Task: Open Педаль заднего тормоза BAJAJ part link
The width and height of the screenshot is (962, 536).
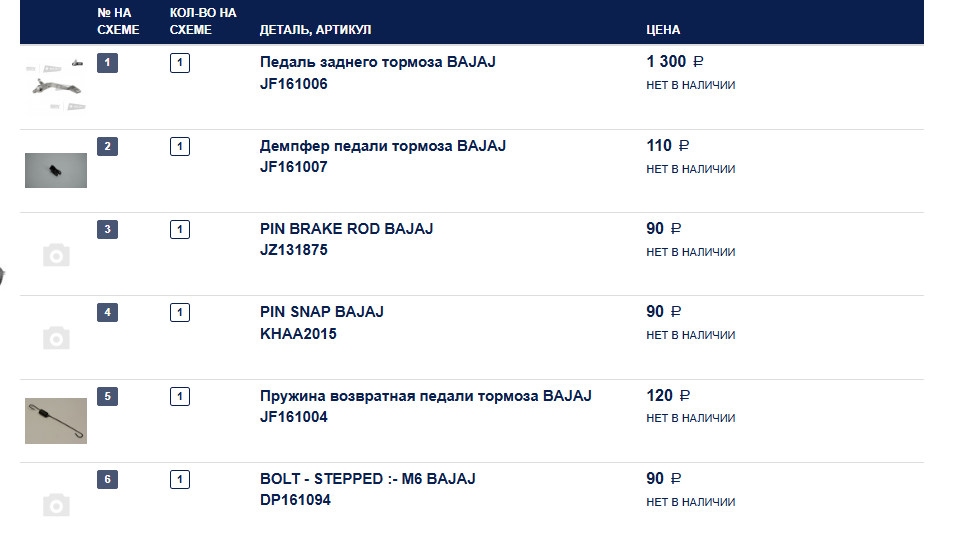Action: click(377, 62)
